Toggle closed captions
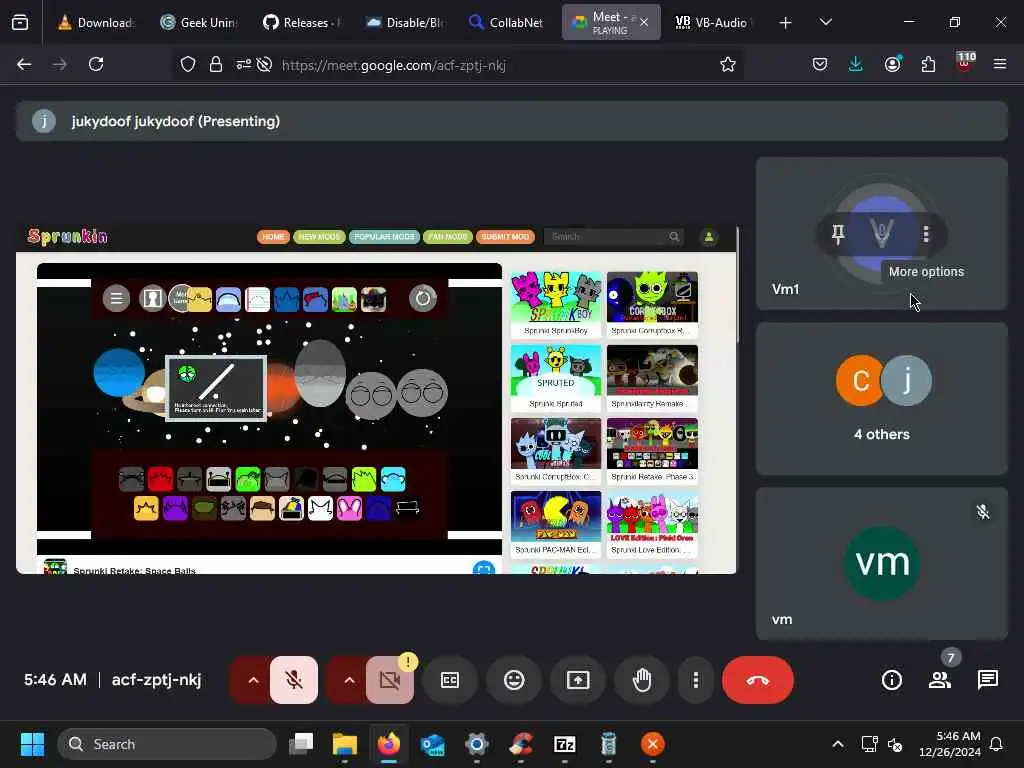 450,680
